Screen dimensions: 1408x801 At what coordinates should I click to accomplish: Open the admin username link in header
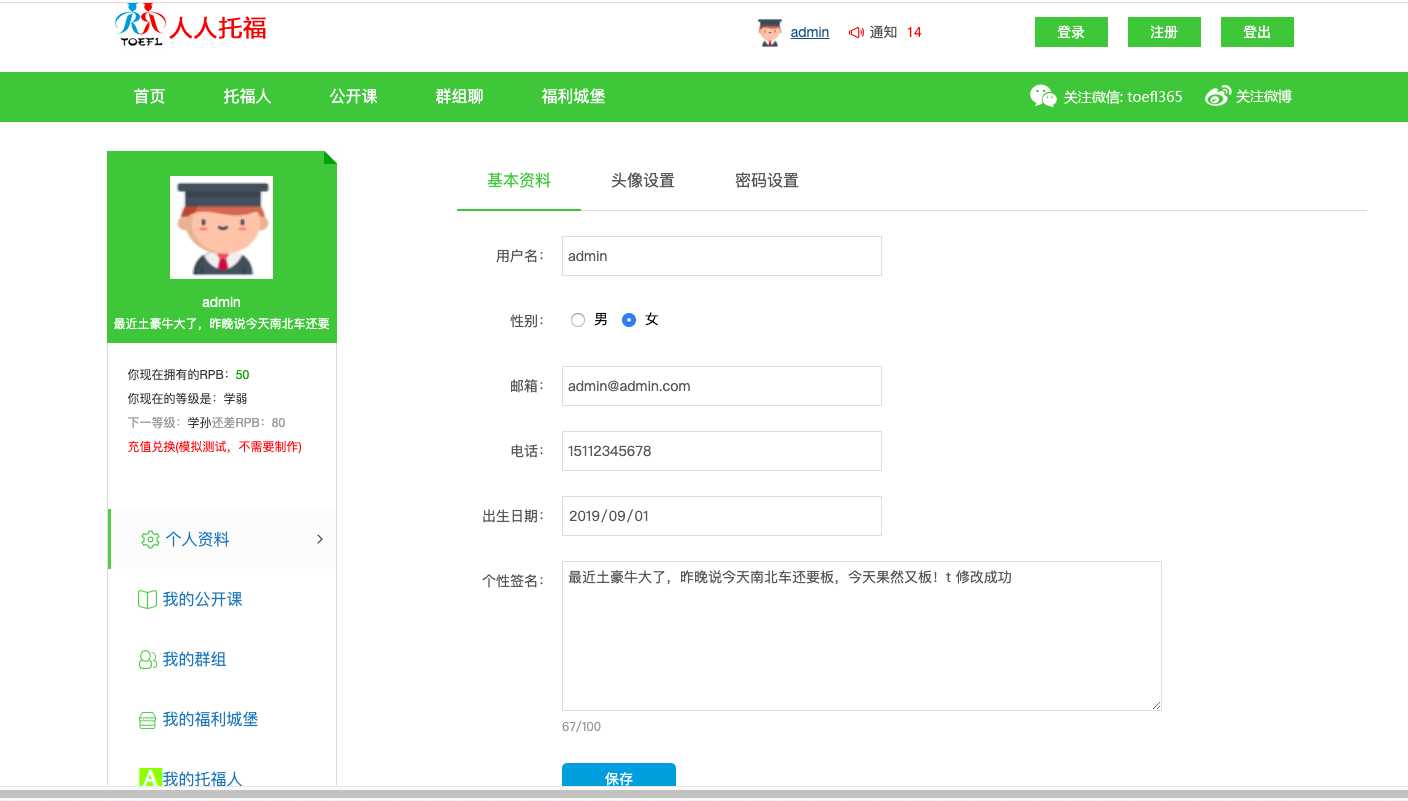click(x=810, y=32)
